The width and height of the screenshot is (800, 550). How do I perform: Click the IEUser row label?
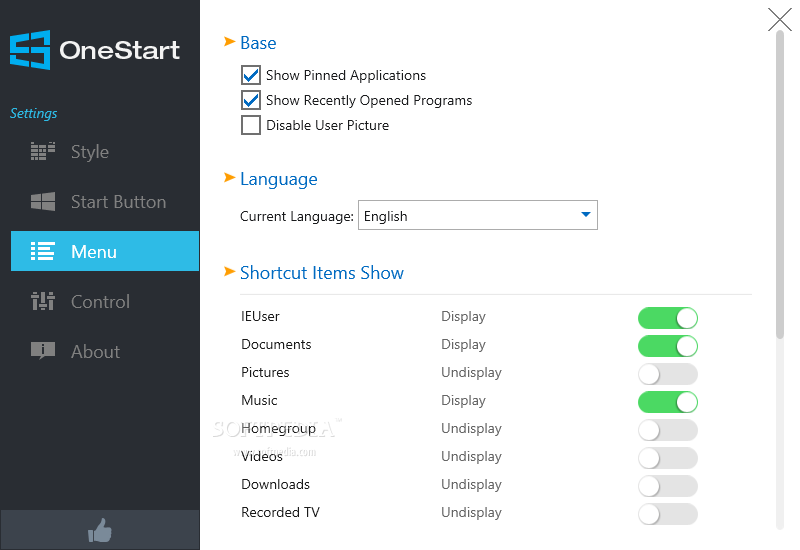(260, 316)
